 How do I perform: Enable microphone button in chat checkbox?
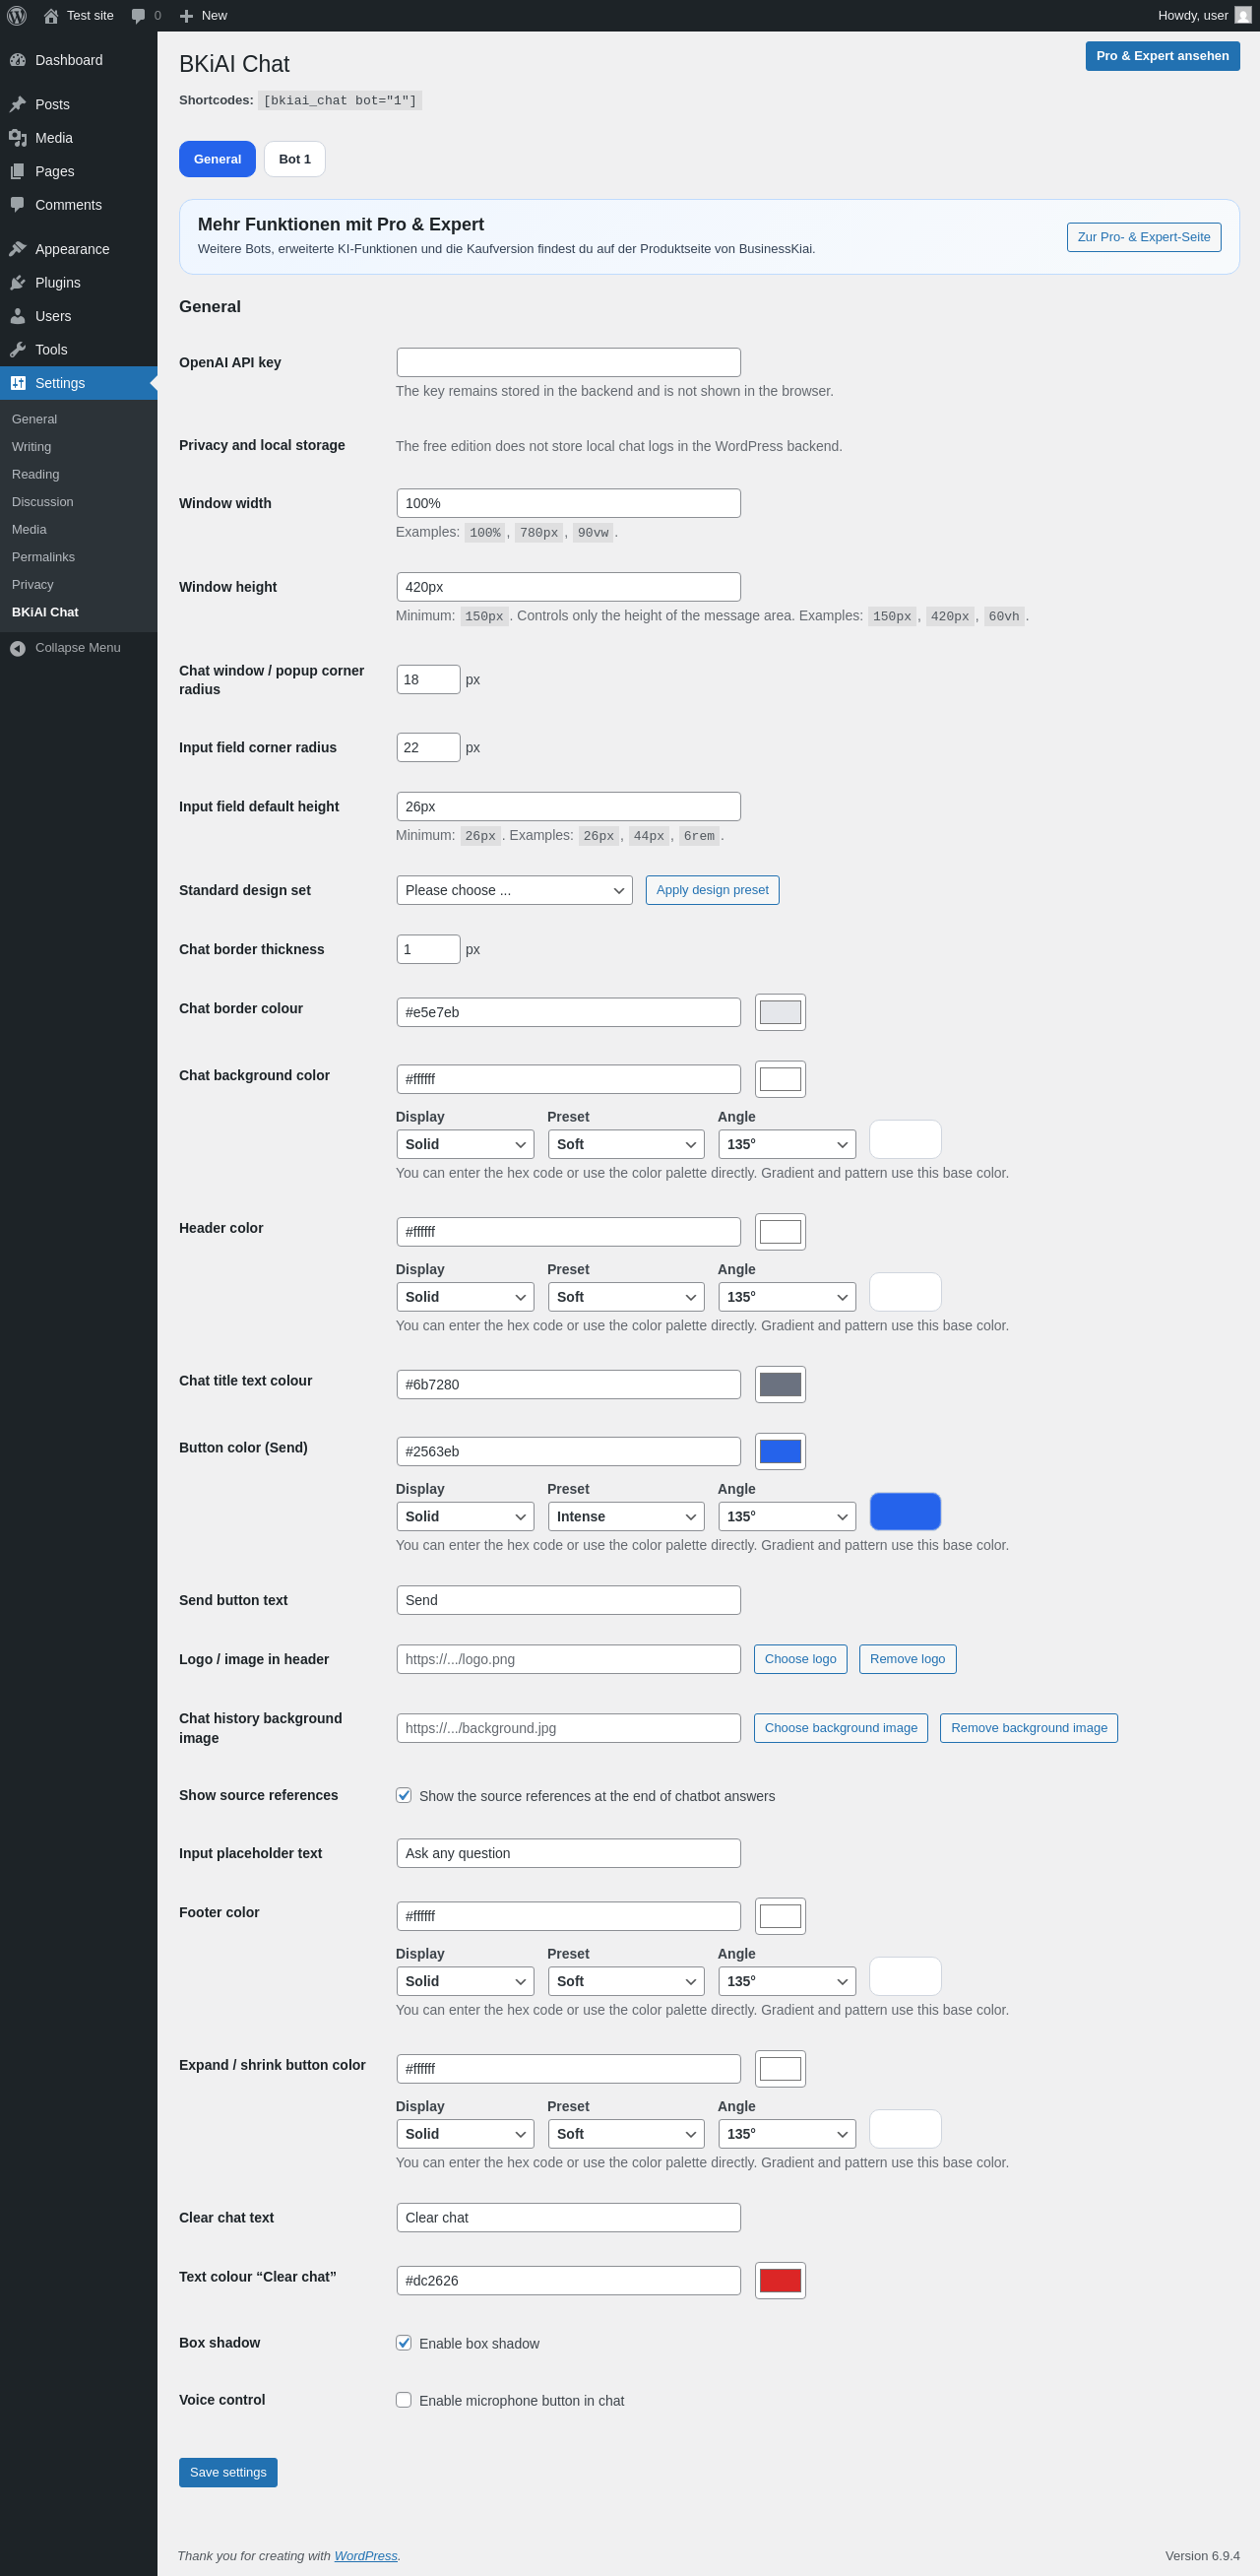tap(404, 2399)
